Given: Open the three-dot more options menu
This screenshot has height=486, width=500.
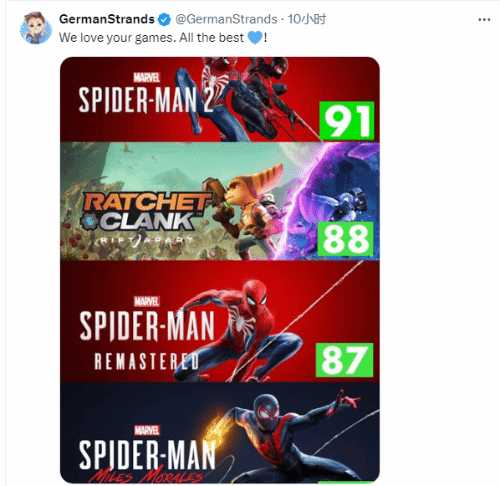Looking at the screenshot, I should [x=484, y=20].
